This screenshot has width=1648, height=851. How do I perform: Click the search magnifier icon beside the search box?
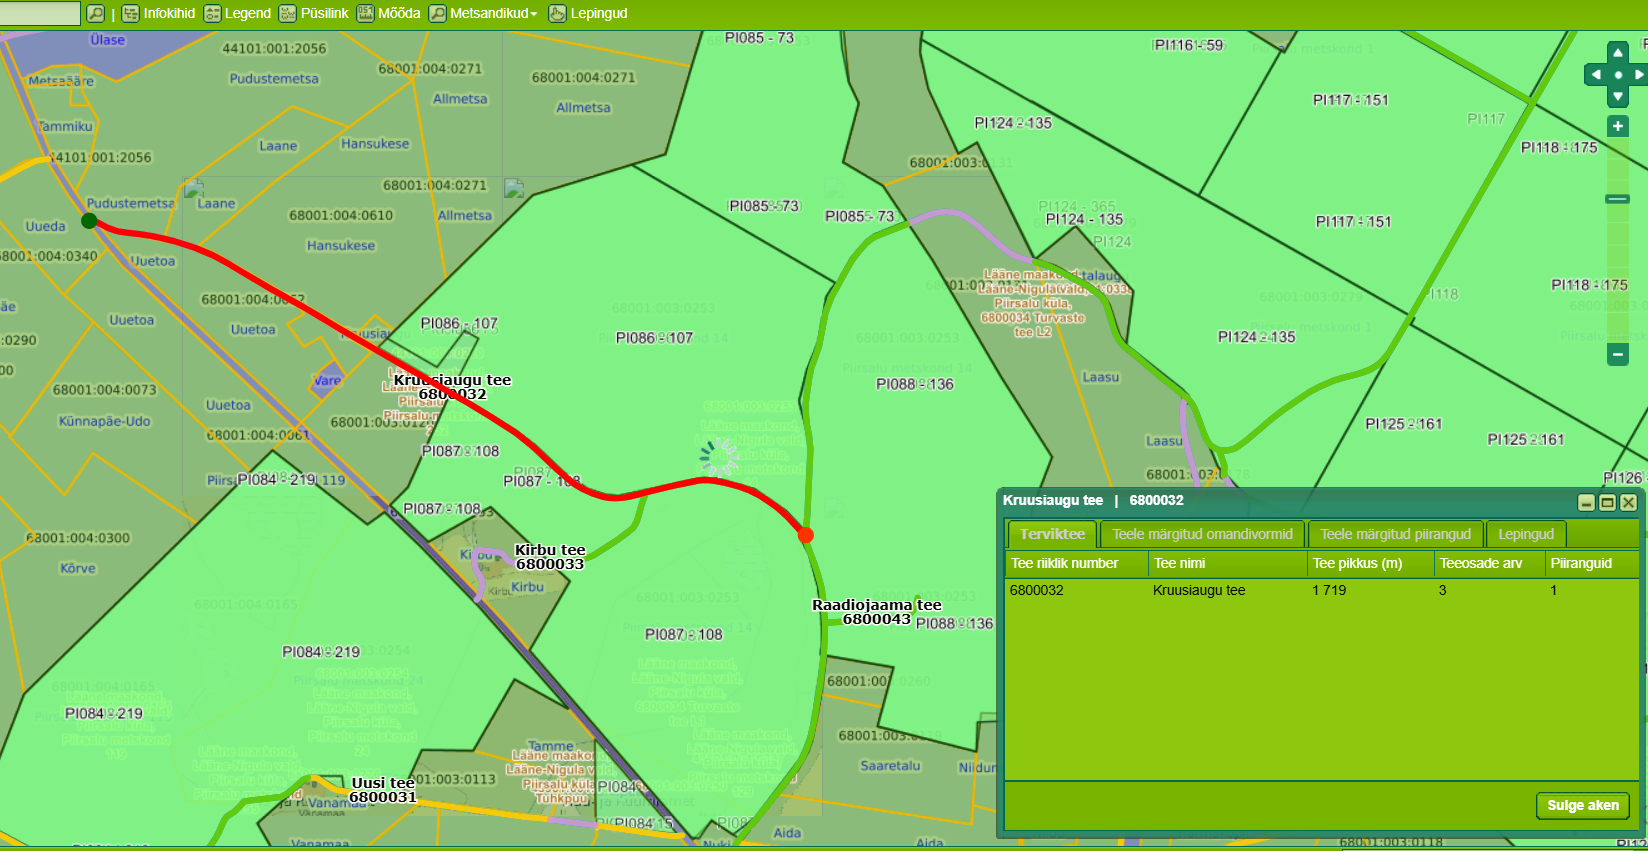coord(95,13)
